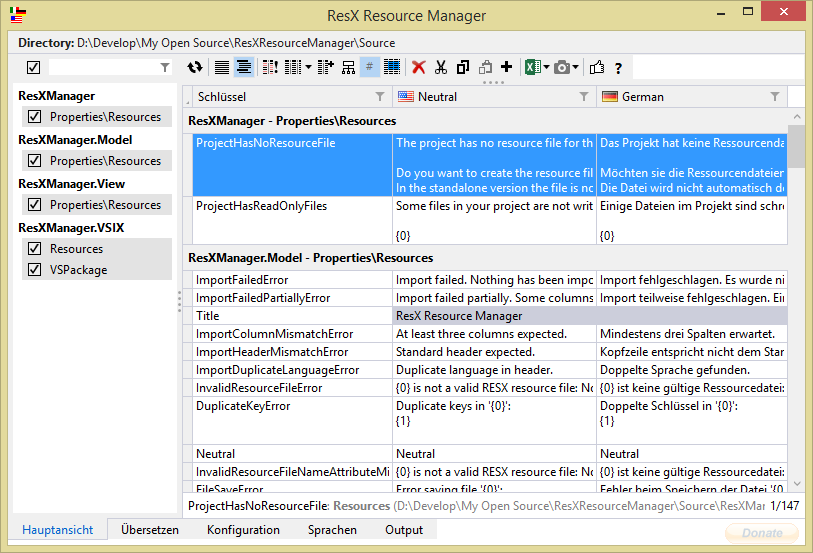
Task: Open the camera snapshot dropdown arrow
Action: coord(576,67)
